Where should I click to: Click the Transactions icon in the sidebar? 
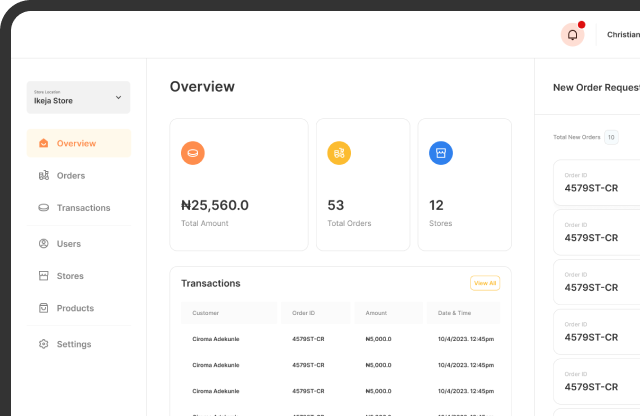44,208
